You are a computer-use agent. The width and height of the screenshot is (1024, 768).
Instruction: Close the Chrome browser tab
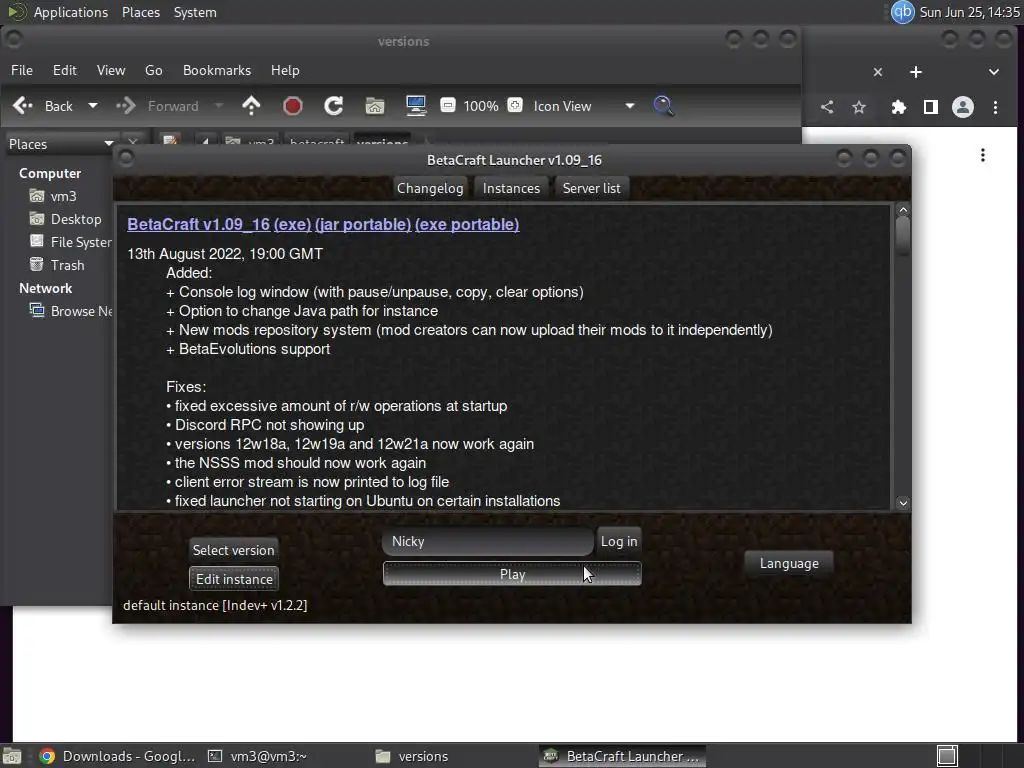pos(878,72)
